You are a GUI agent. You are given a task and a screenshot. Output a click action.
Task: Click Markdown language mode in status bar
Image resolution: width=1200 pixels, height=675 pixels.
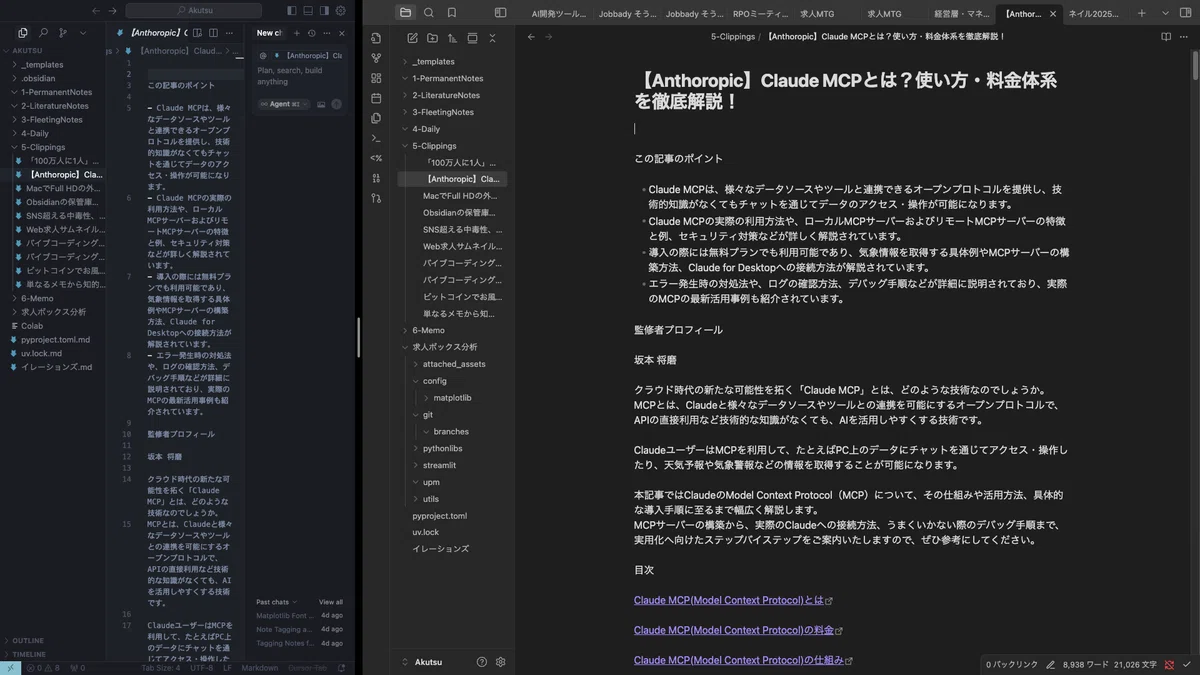tap(260, 668)
